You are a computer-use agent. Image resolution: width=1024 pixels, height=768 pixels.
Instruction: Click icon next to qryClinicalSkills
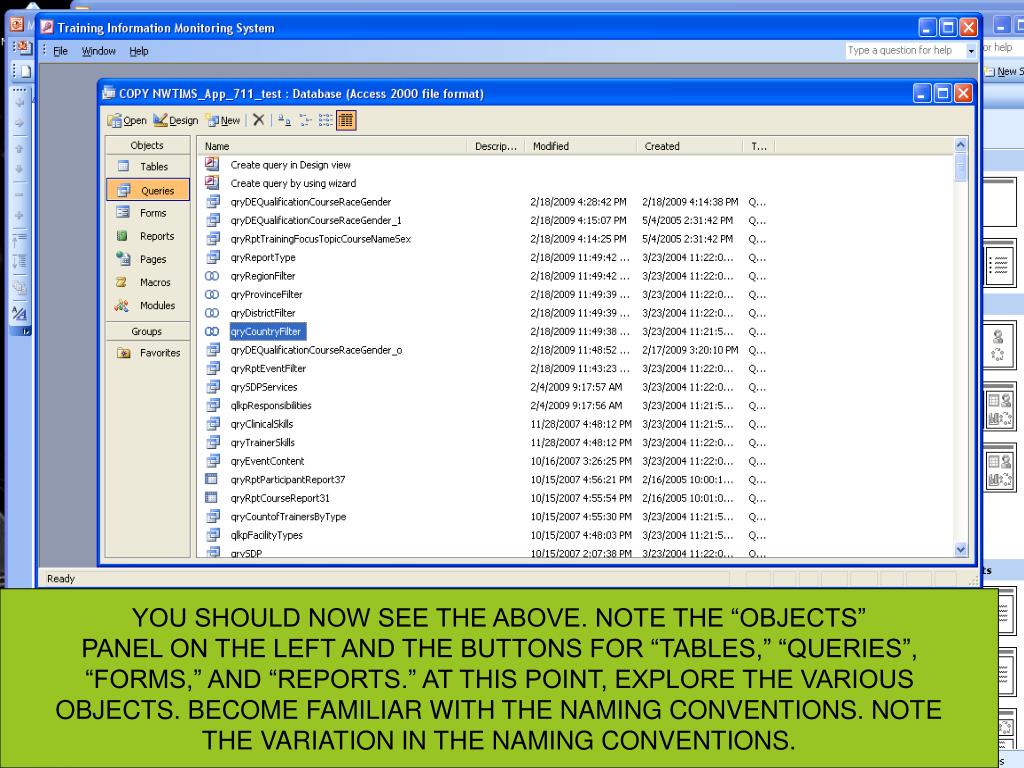213,424
